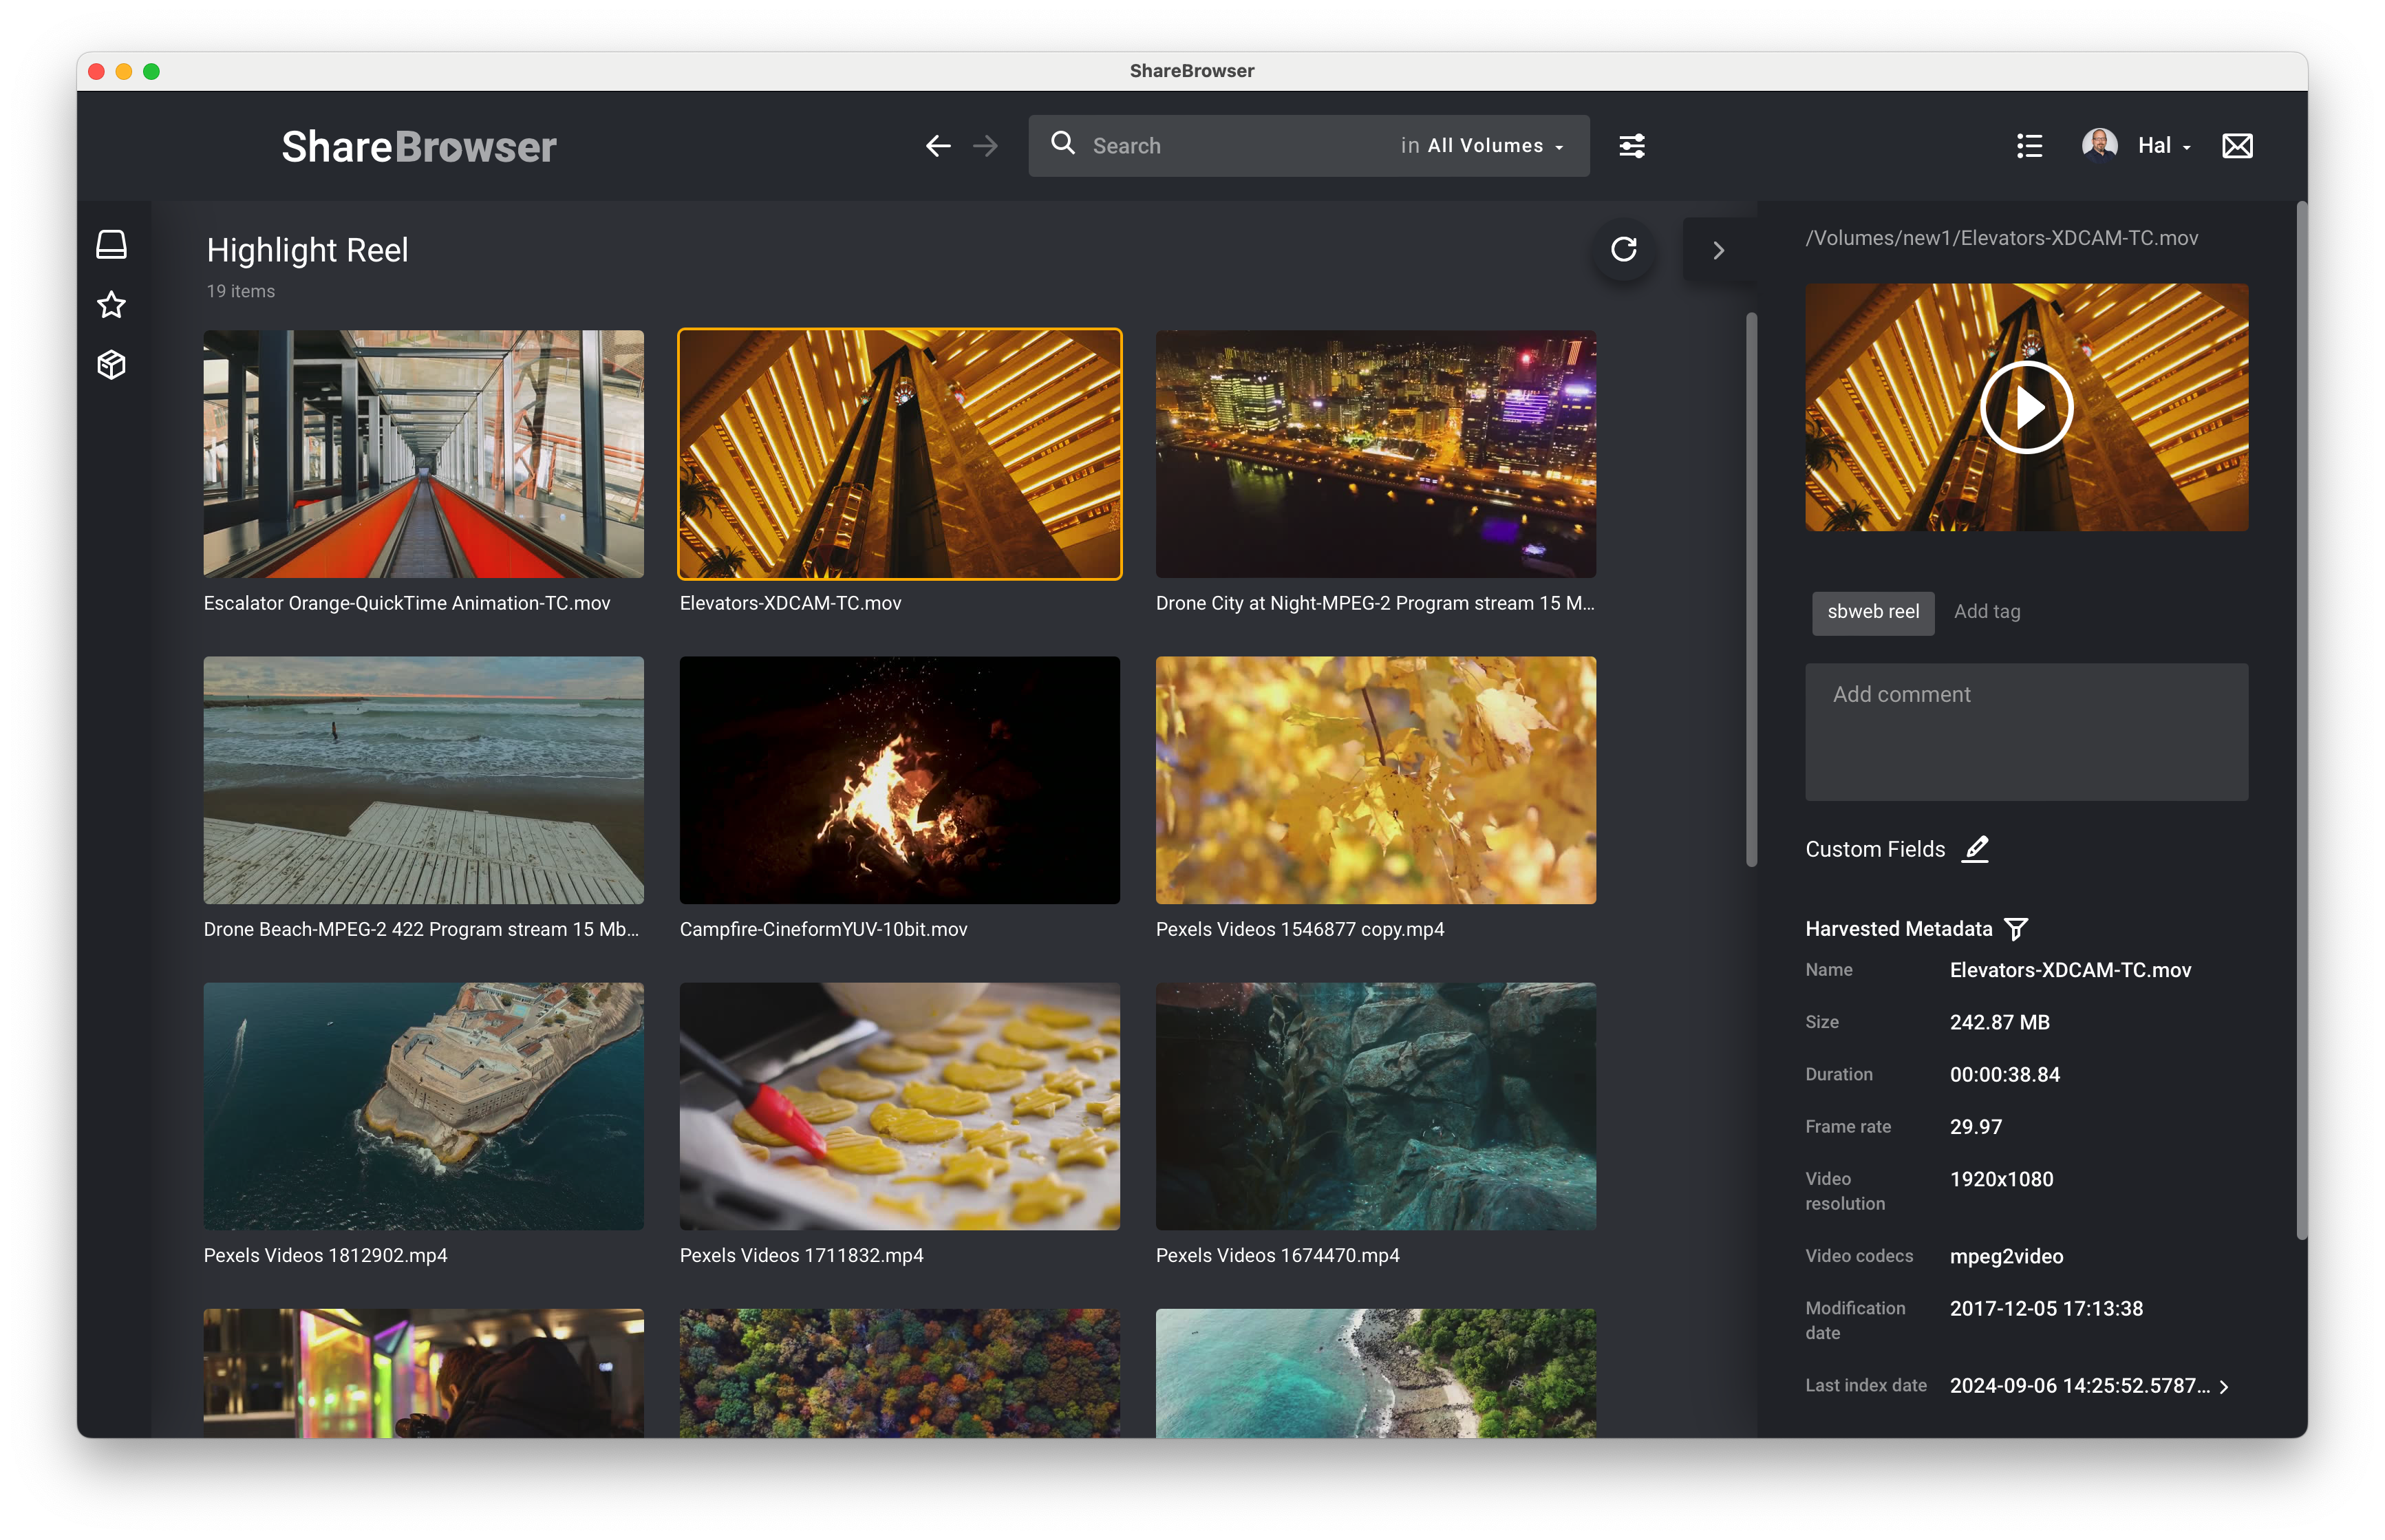Viewport: 2385px width, 1540px height.
Task: Select Campfire-CineformYUV-10bit.mov thumbnail
Action: coord(899,780)
